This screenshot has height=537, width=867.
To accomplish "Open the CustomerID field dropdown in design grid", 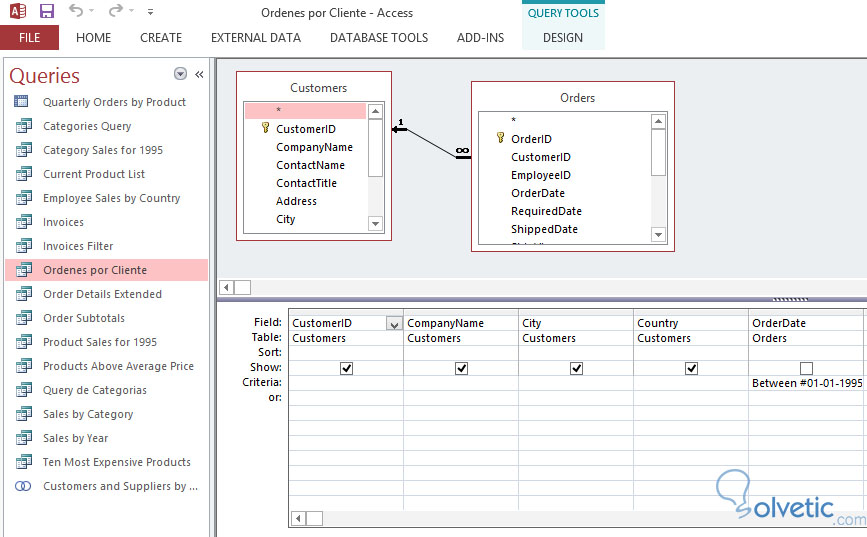I will [x=394, y=324].
